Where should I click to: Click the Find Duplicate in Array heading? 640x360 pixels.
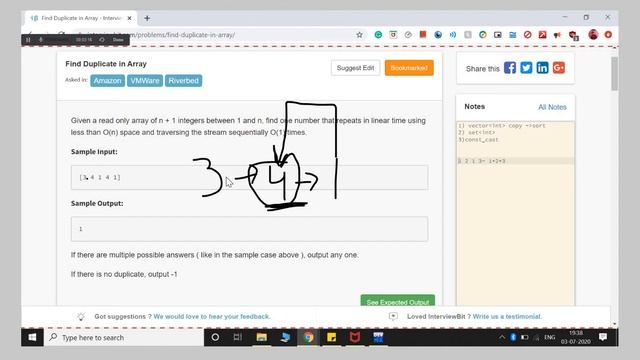106,64
